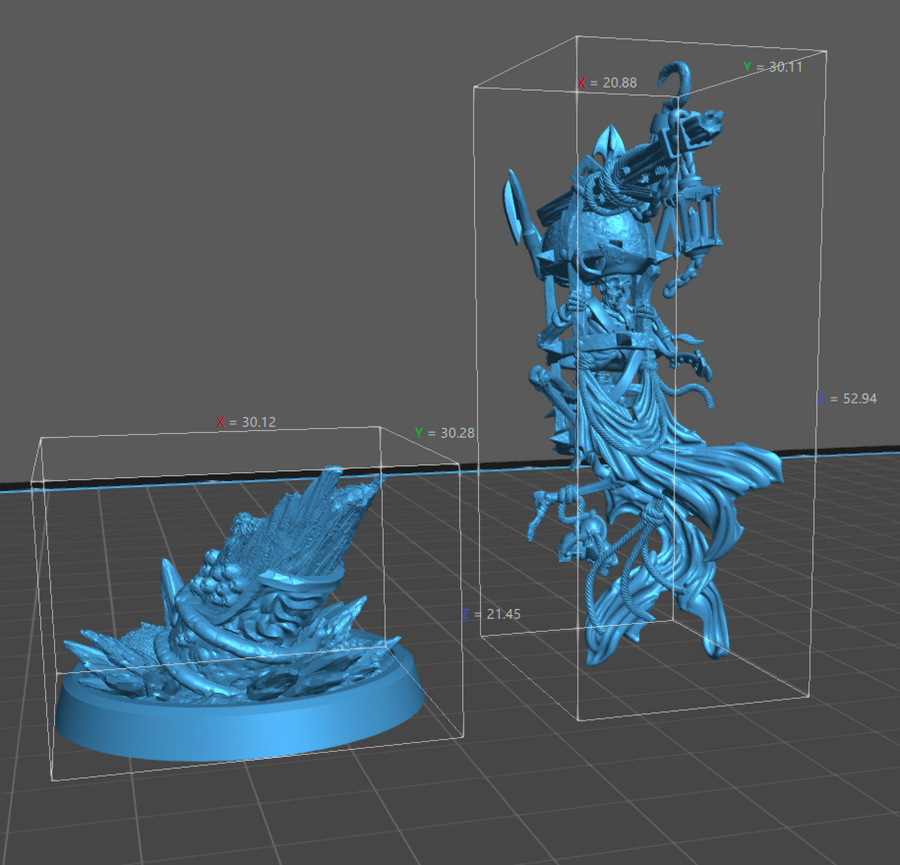Click the build plate grid floor between models
The height and width of the screenshot is (865, 900).
point(470,780)
